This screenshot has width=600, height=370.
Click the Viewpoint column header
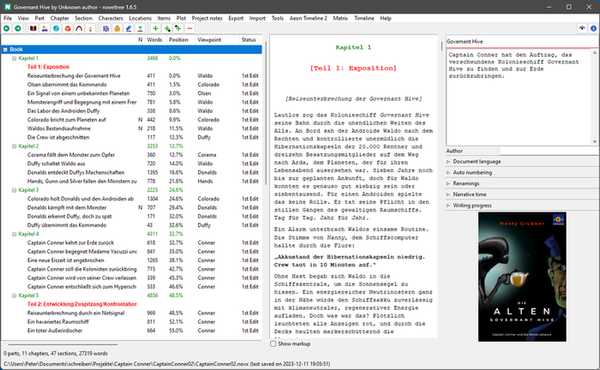coord(209,40)
